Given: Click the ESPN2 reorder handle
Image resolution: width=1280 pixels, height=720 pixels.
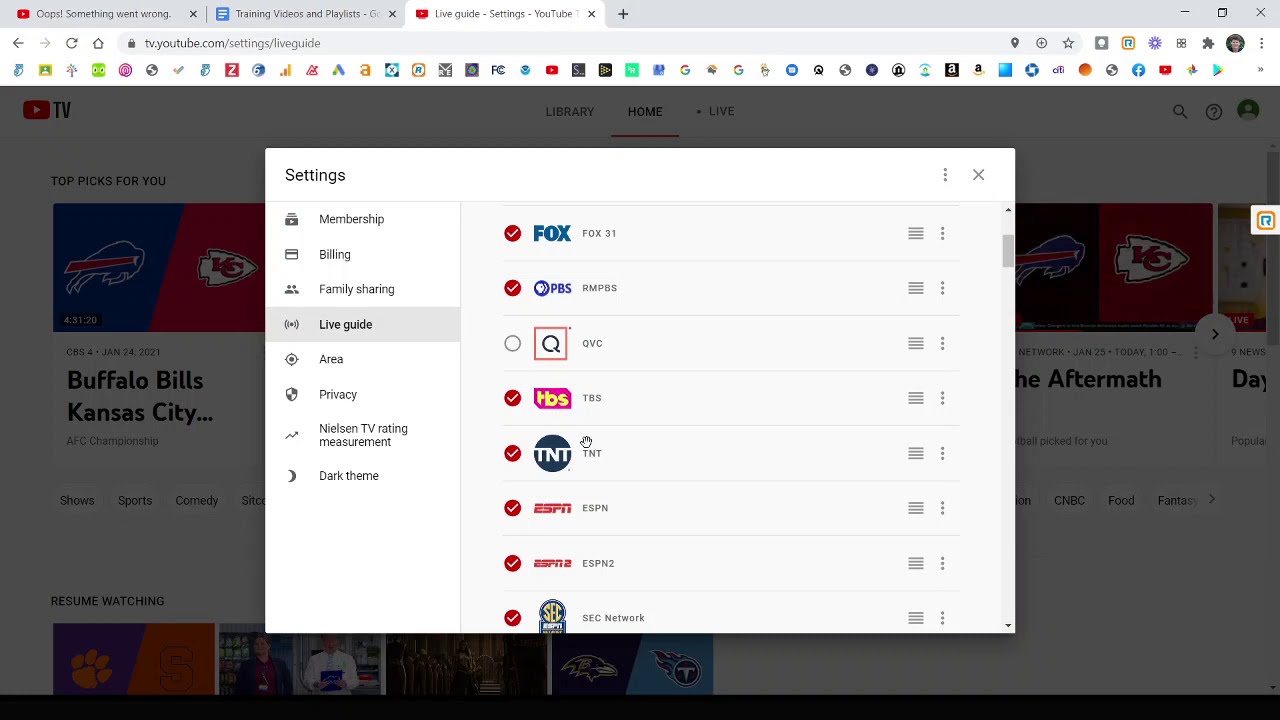Looking at the screenshot, I should (916, 563).
